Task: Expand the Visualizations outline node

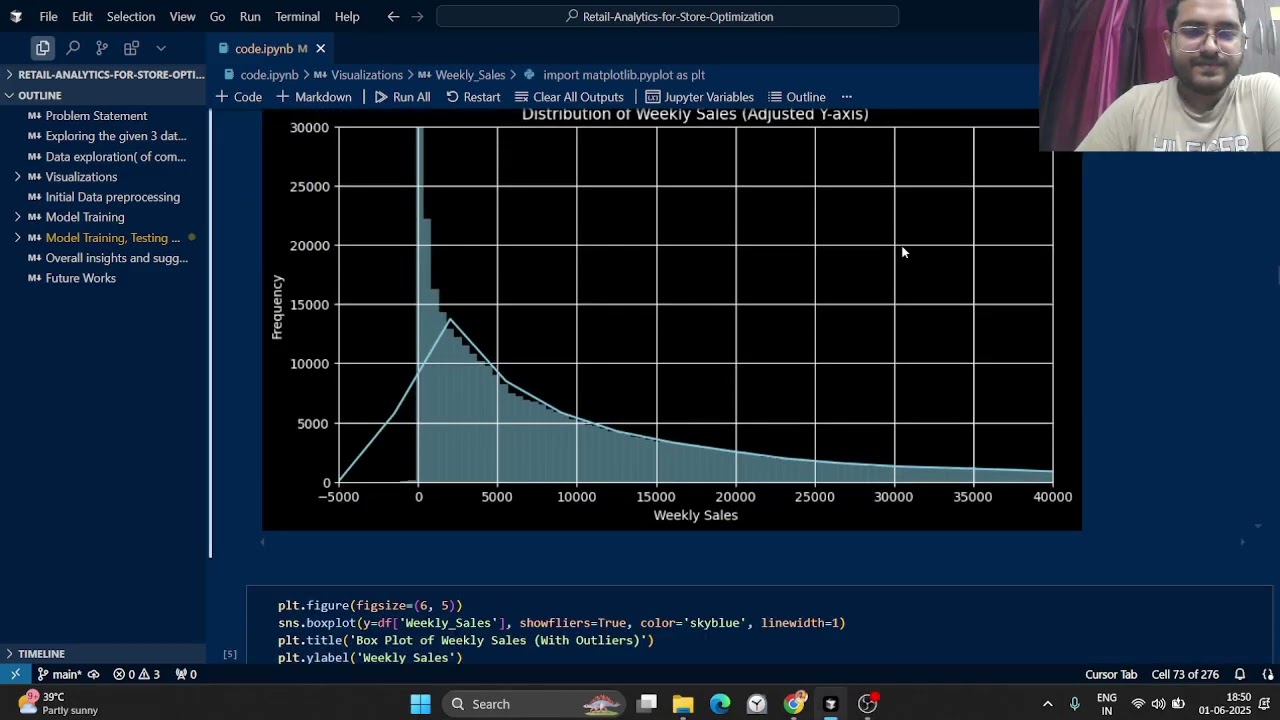Action: (17, 177)
